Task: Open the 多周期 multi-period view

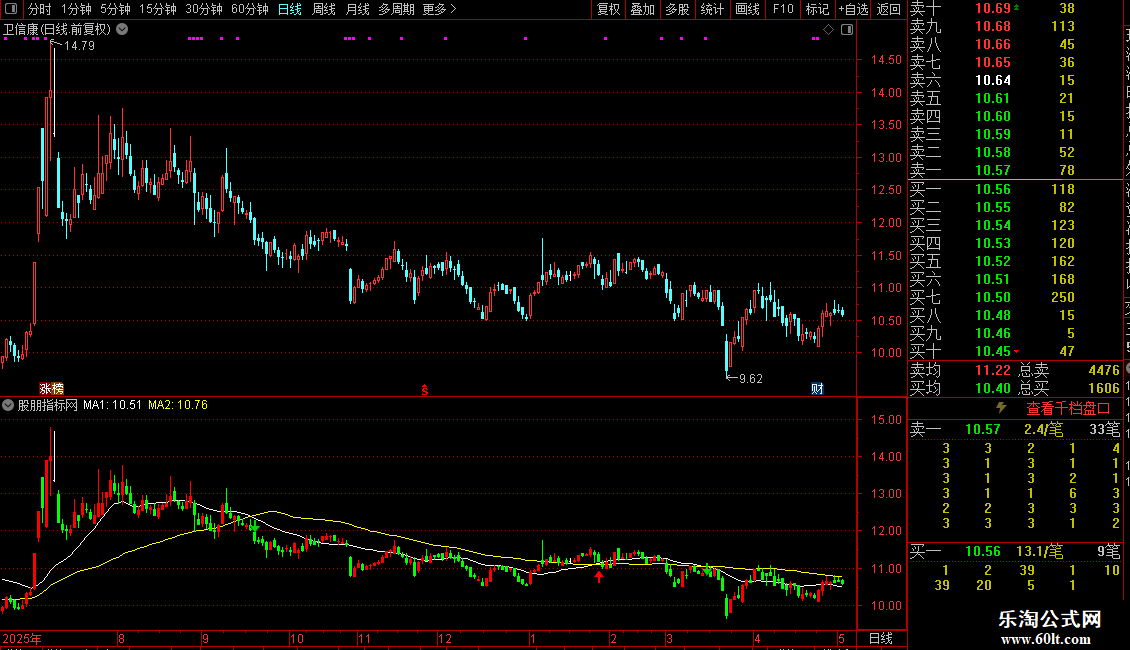Action: click(396, 9)
